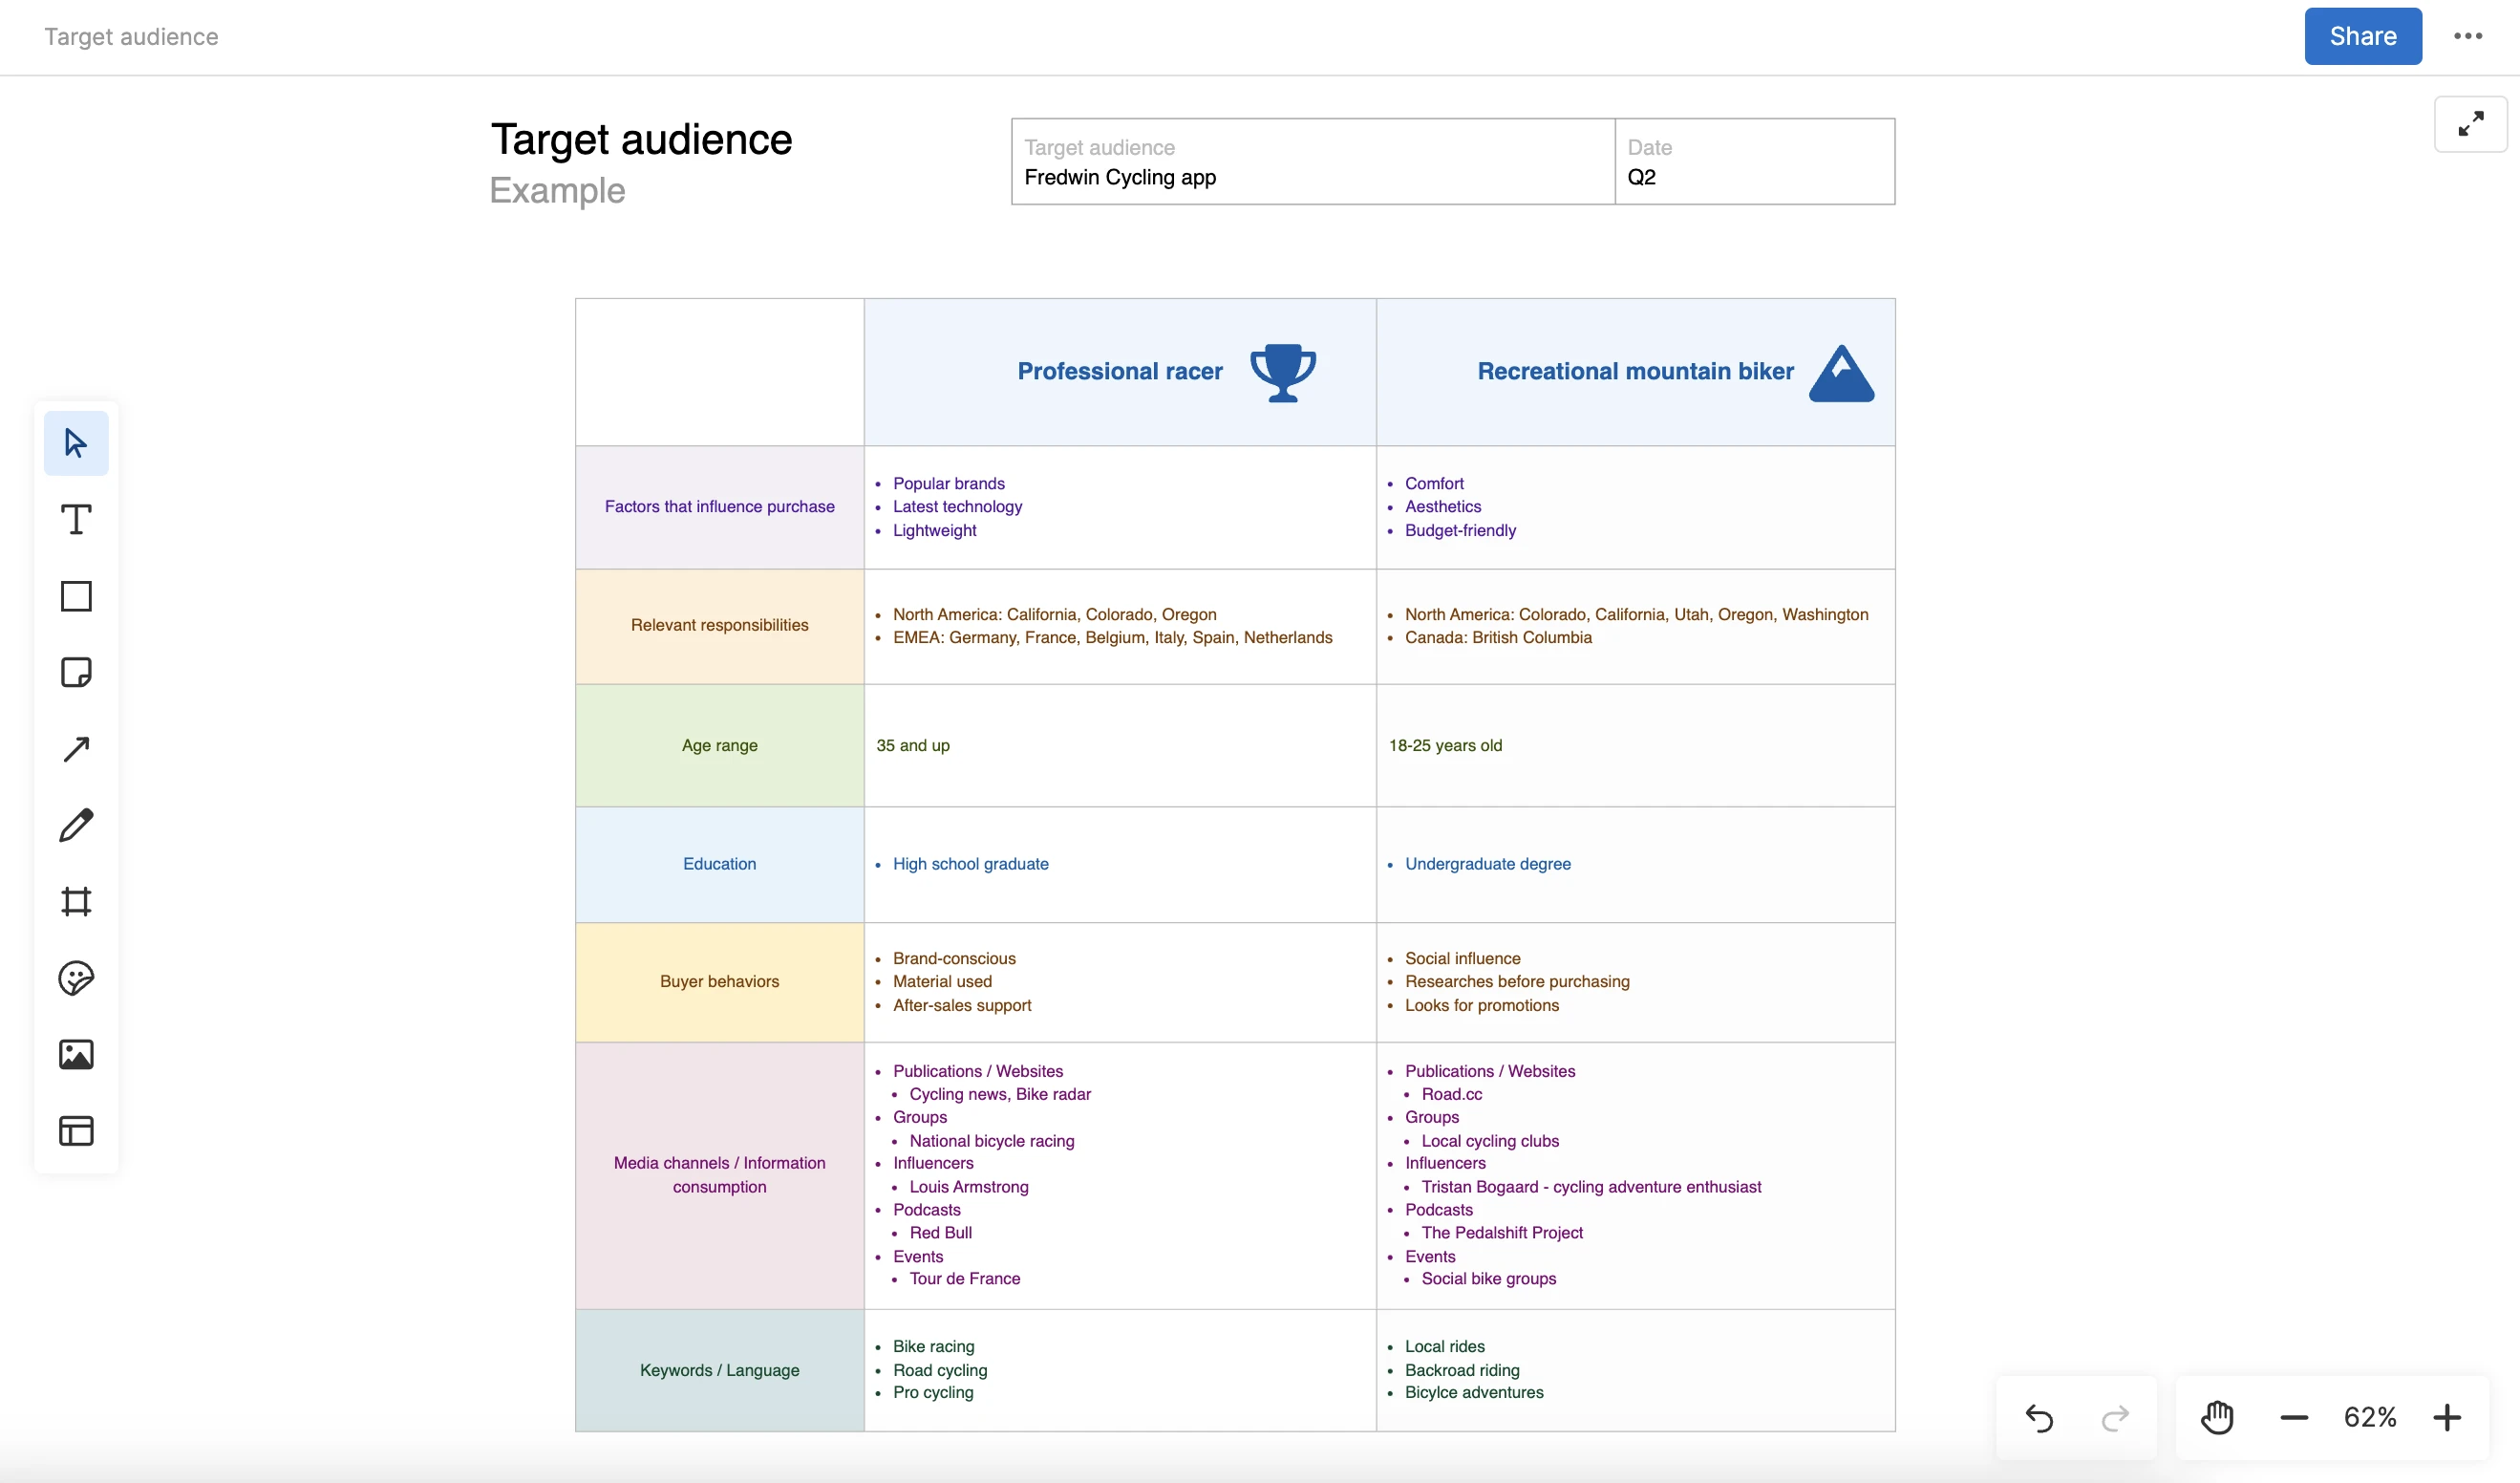Image resolution: width=2520 pixels, height=1483 pixels.
Task: Select the Shape tool
Action: coord(76,596)
